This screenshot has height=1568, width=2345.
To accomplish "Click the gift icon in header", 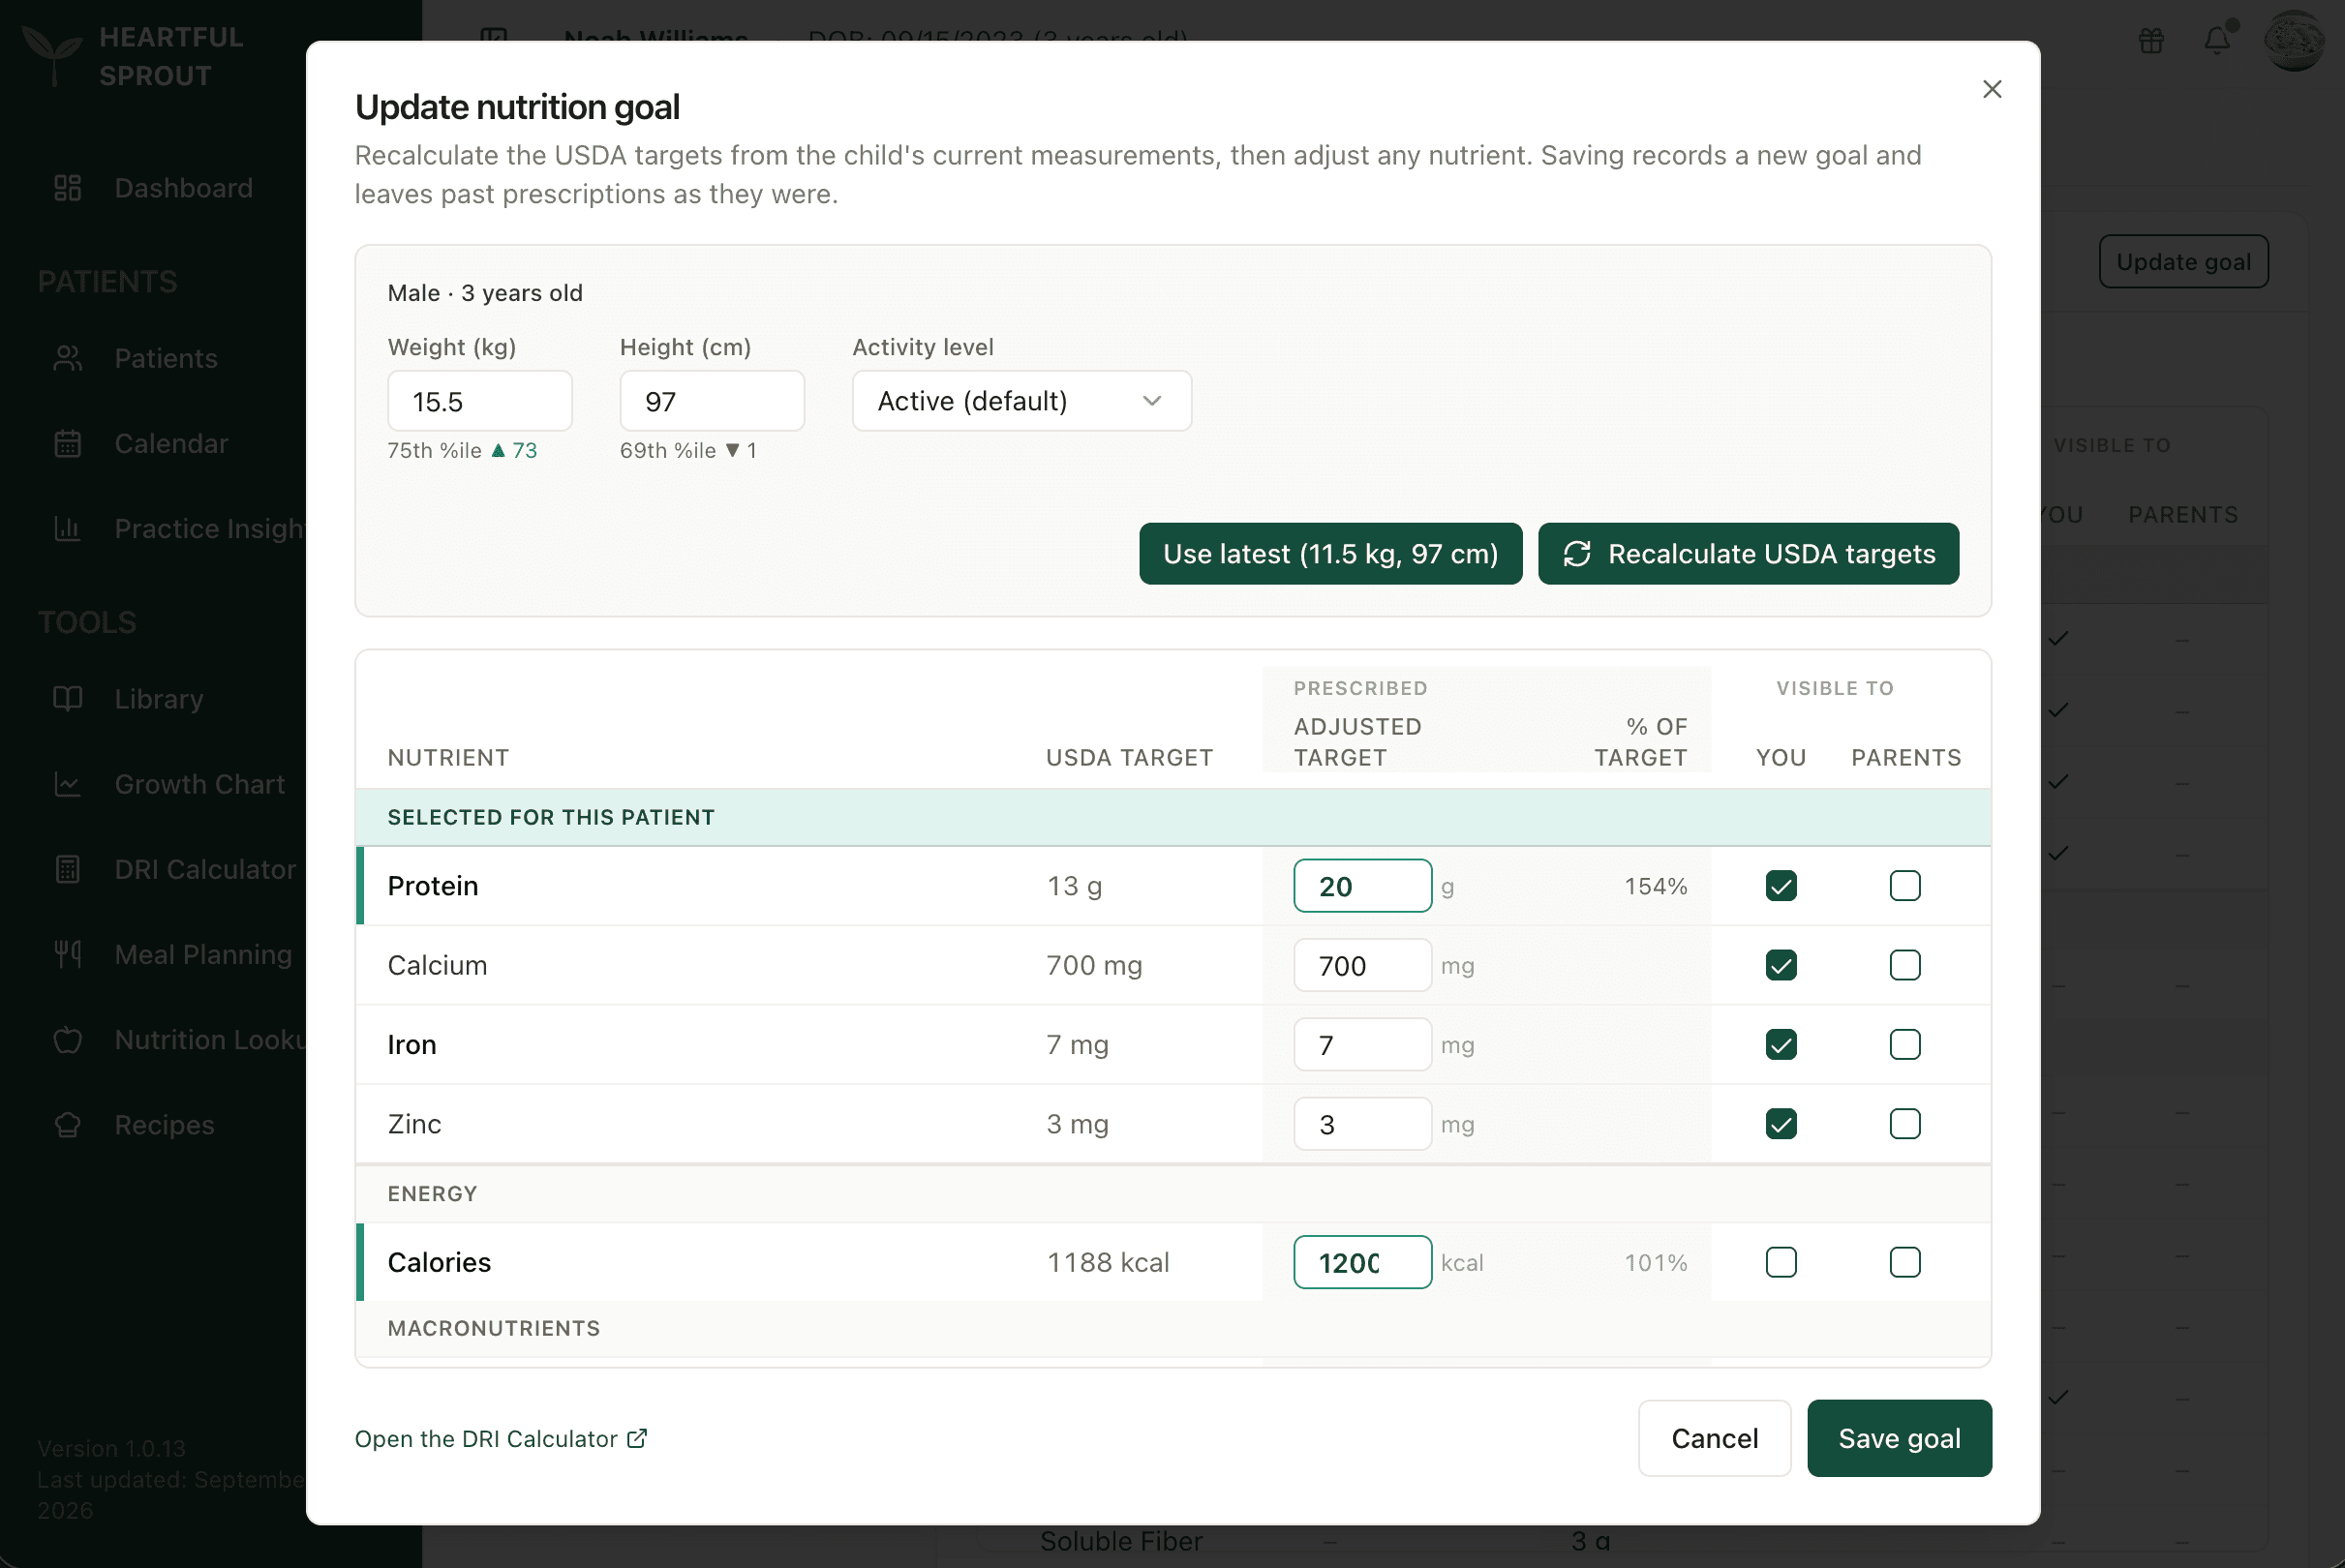I will pos(2151,40).
